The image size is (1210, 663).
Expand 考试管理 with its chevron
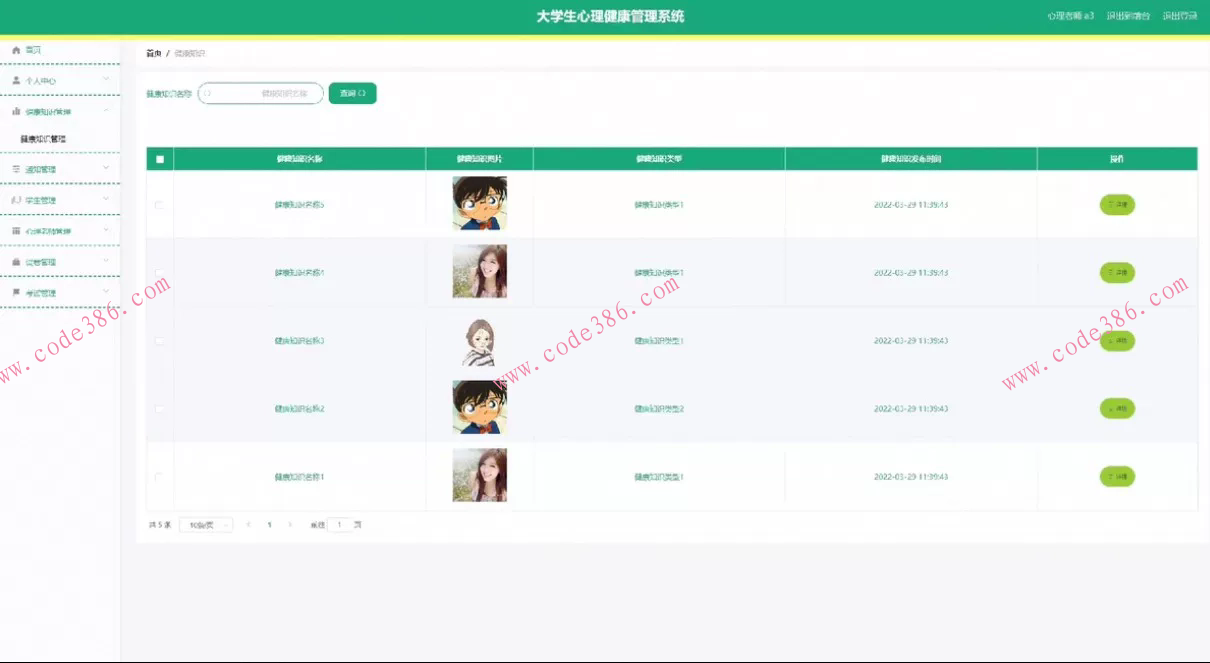point(106,292)
